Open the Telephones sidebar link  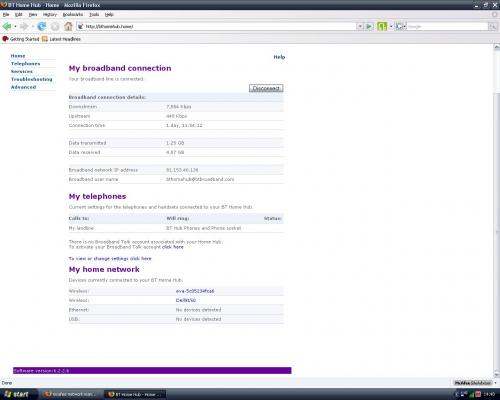point(25,64)
